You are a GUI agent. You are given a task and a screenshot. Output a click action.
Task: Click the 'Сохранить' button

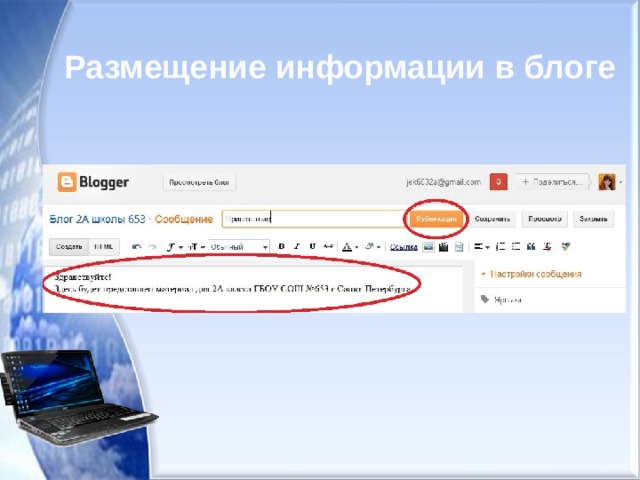coord(492,219)
